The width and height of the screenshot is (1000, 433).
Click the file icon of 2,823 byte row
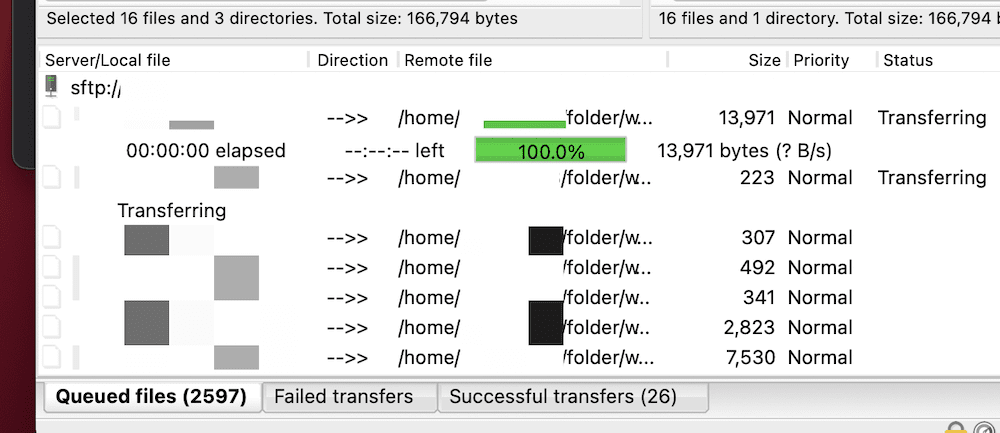pyautogui.click(x=52, y=328)
